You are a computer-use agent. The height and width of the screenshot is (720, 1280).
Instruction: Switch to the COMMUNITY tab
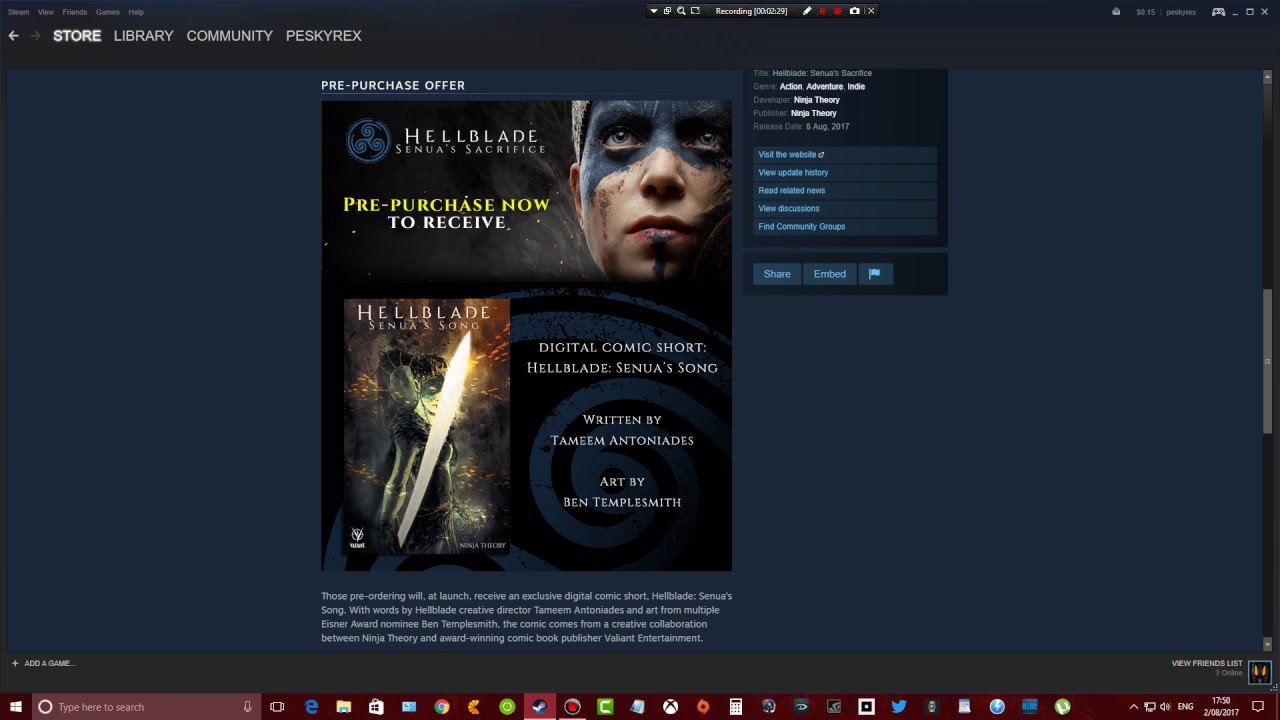pyautogui.click(x=230, y=35)
